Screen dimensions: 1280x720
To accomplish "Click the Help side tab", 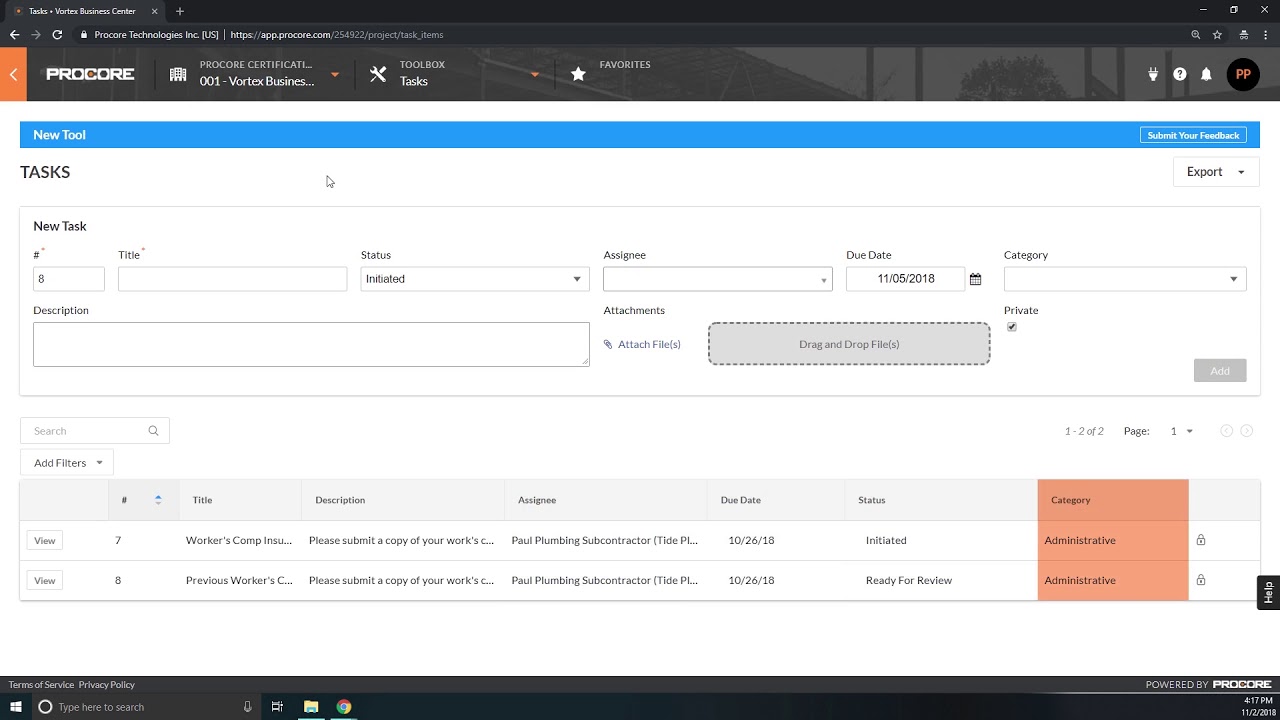I will (x=1268, y=592).
